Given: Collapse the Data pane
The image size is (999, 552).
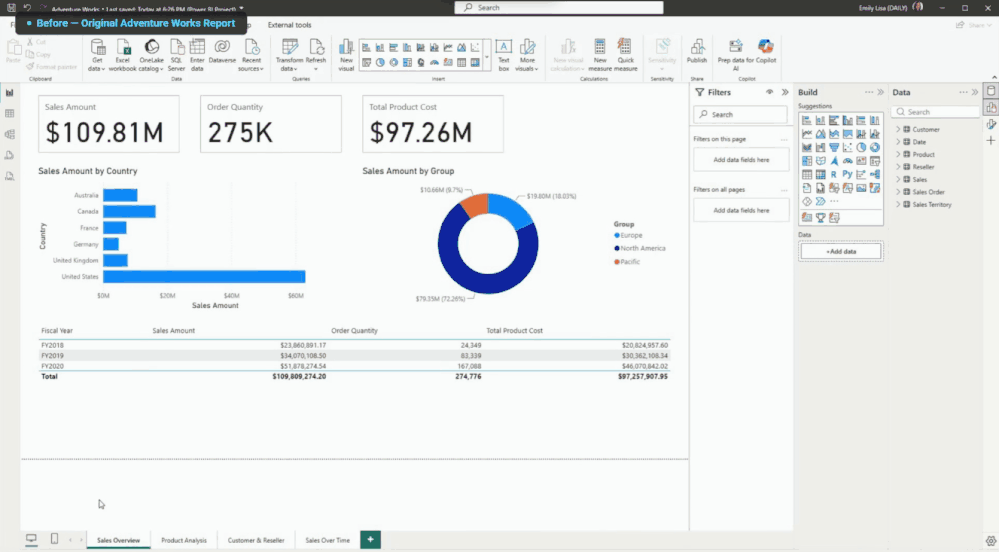Looking at the screenshot, I should coord(975,92).
